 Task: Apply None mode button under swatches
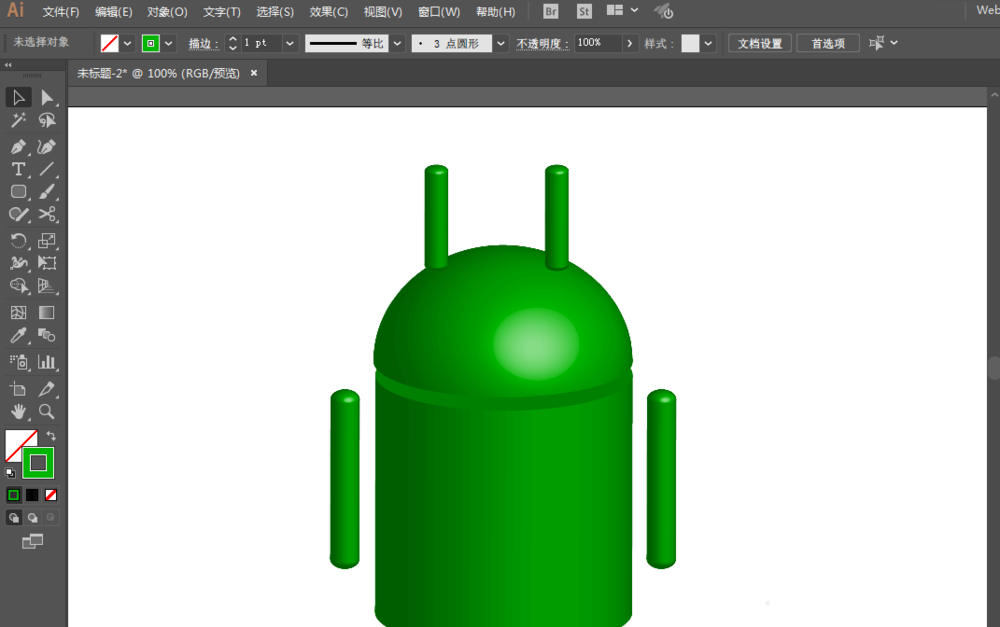[x=50, y=495]
